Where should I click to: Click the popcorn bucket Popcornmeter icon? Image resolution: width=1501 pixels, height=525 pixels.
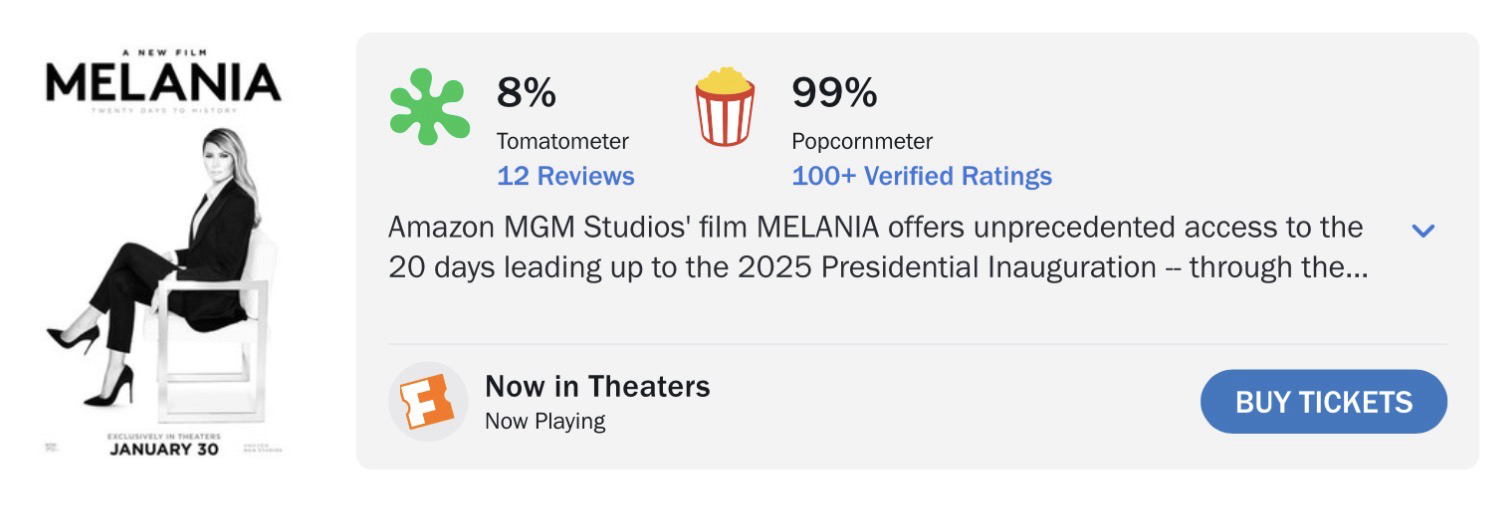click(725, 106)
